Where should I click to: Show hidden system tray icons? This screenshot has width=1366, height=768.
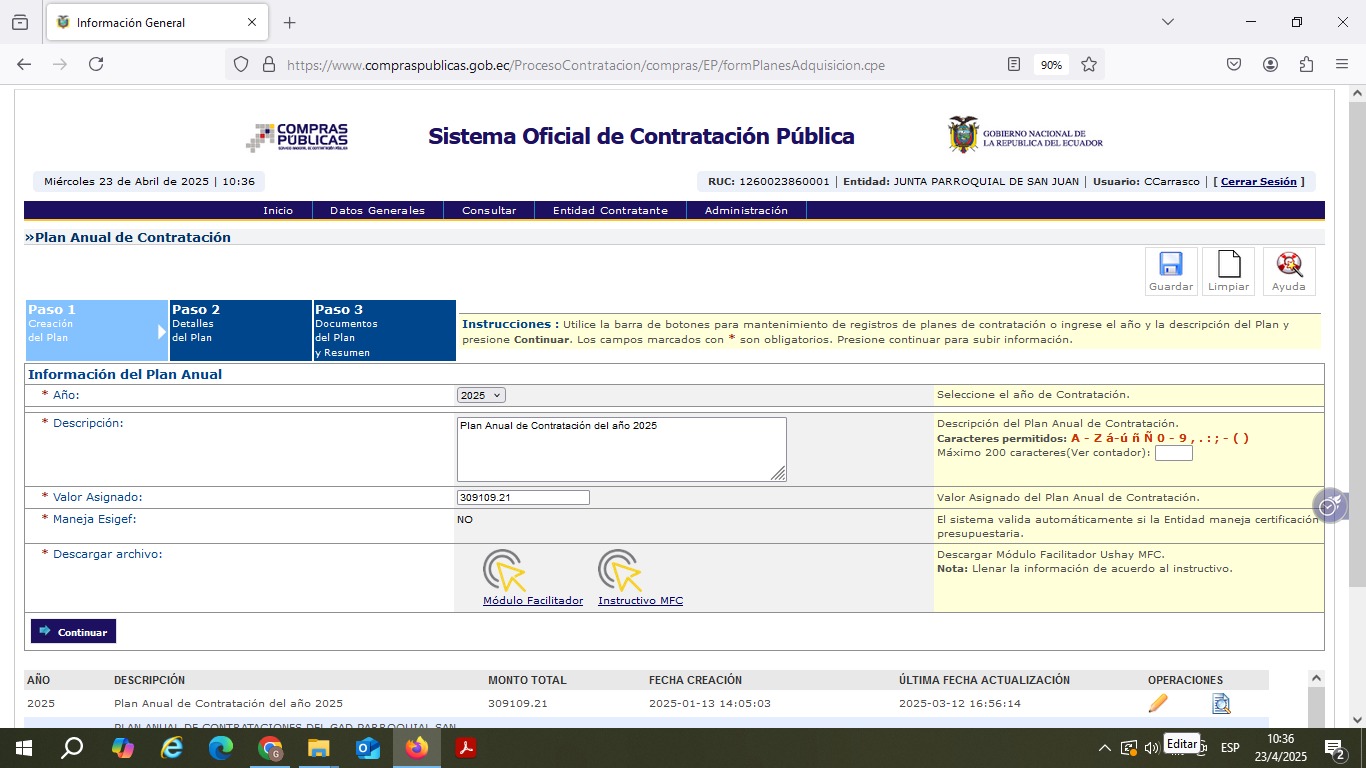click(x=1104, y=747)
